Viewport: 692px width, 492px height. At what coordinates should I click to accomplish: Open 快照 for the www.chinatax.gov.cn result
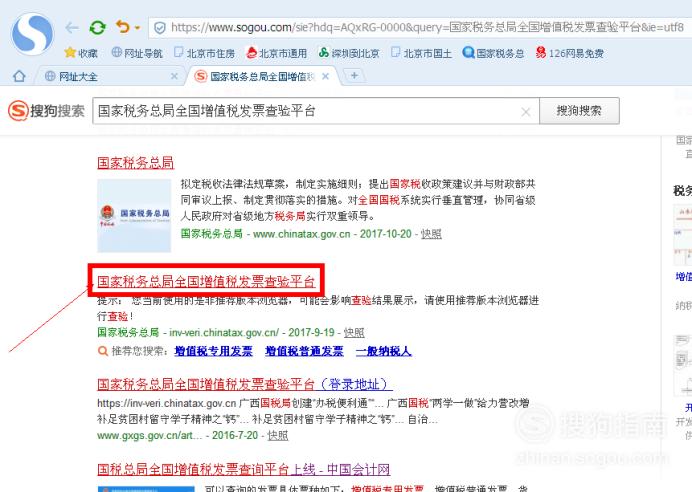pos(431,234)
